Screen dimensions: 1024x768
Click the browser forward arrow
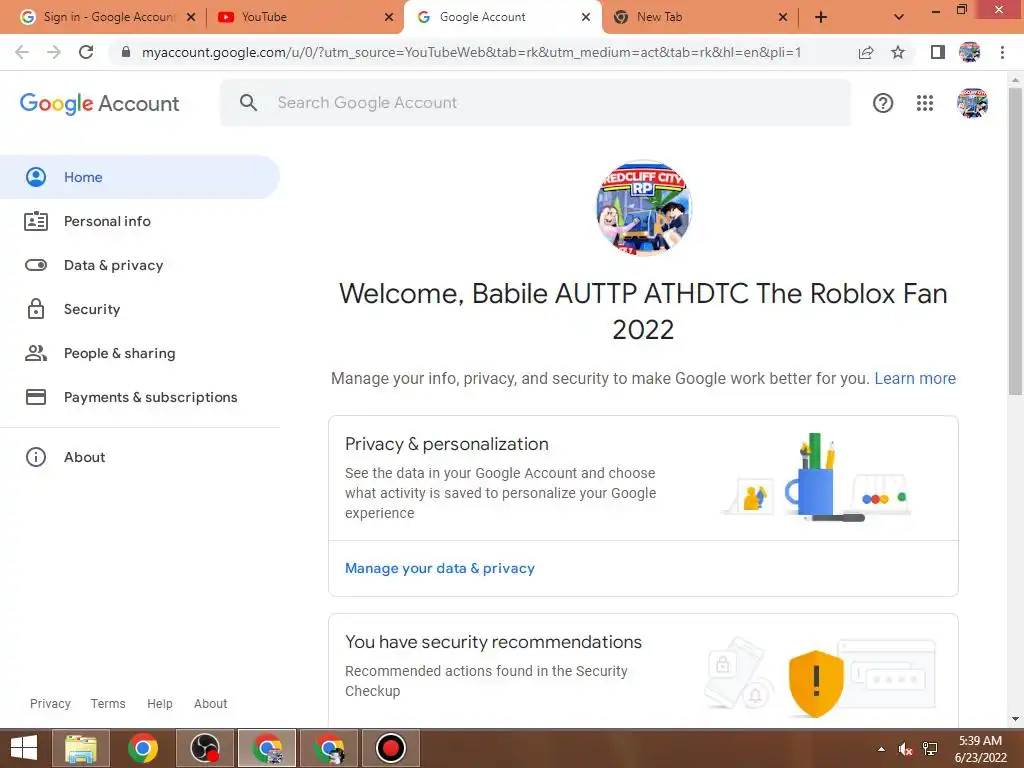point(54,52)
